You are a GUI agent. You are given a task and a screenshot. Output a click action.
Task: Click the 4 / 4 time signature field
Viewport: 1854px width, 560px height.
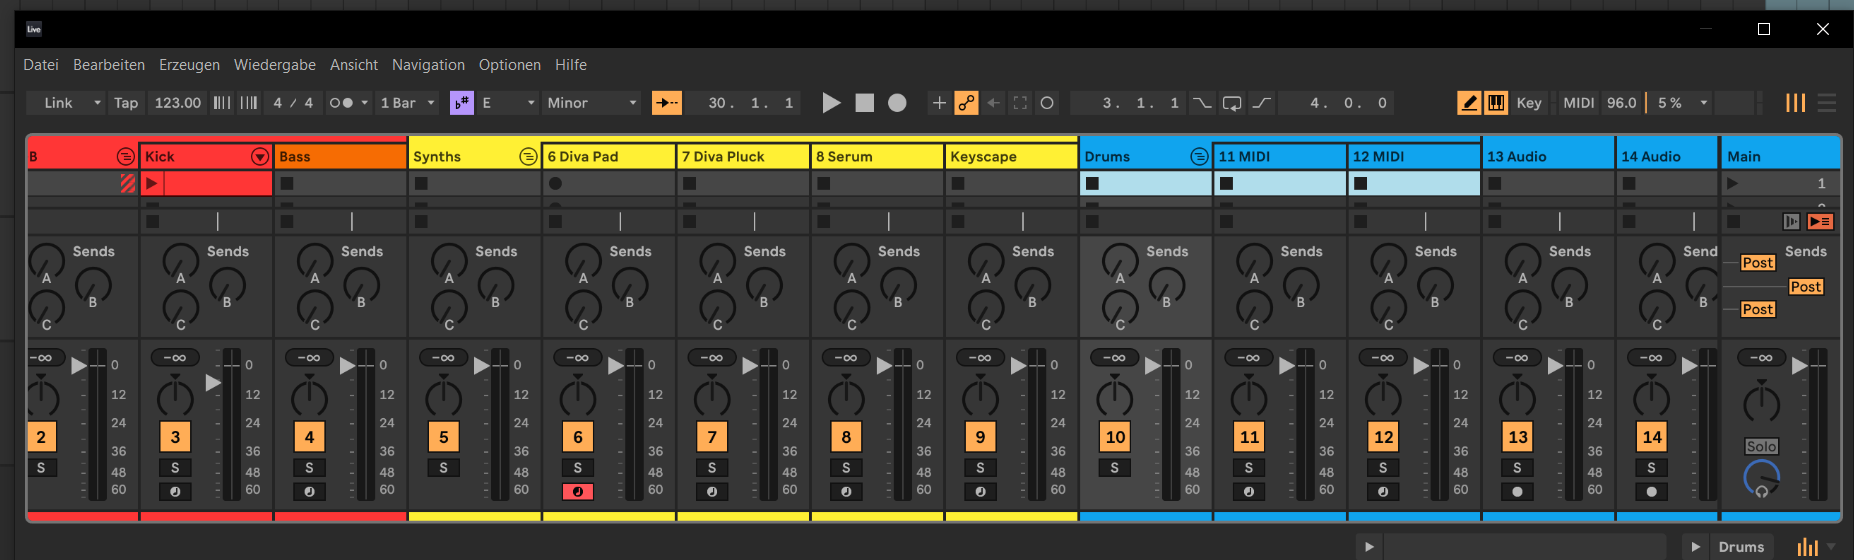point(293,103)
